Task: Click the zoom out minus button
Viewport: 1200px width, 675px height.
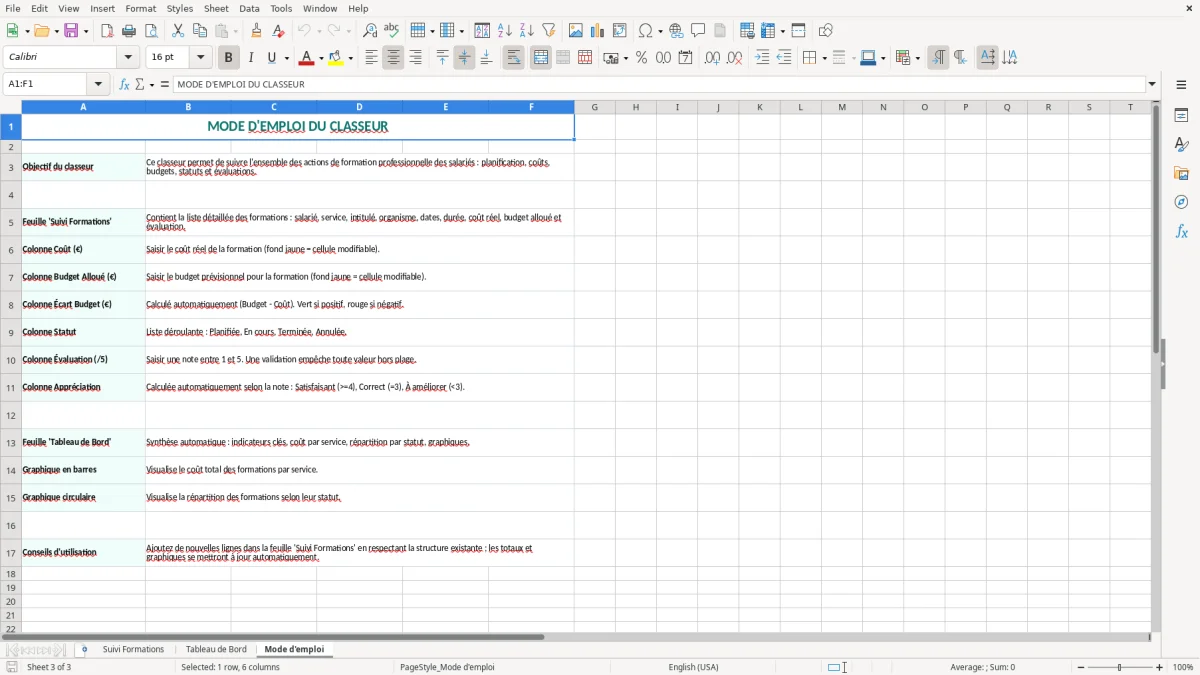Action: [1081, 667]
